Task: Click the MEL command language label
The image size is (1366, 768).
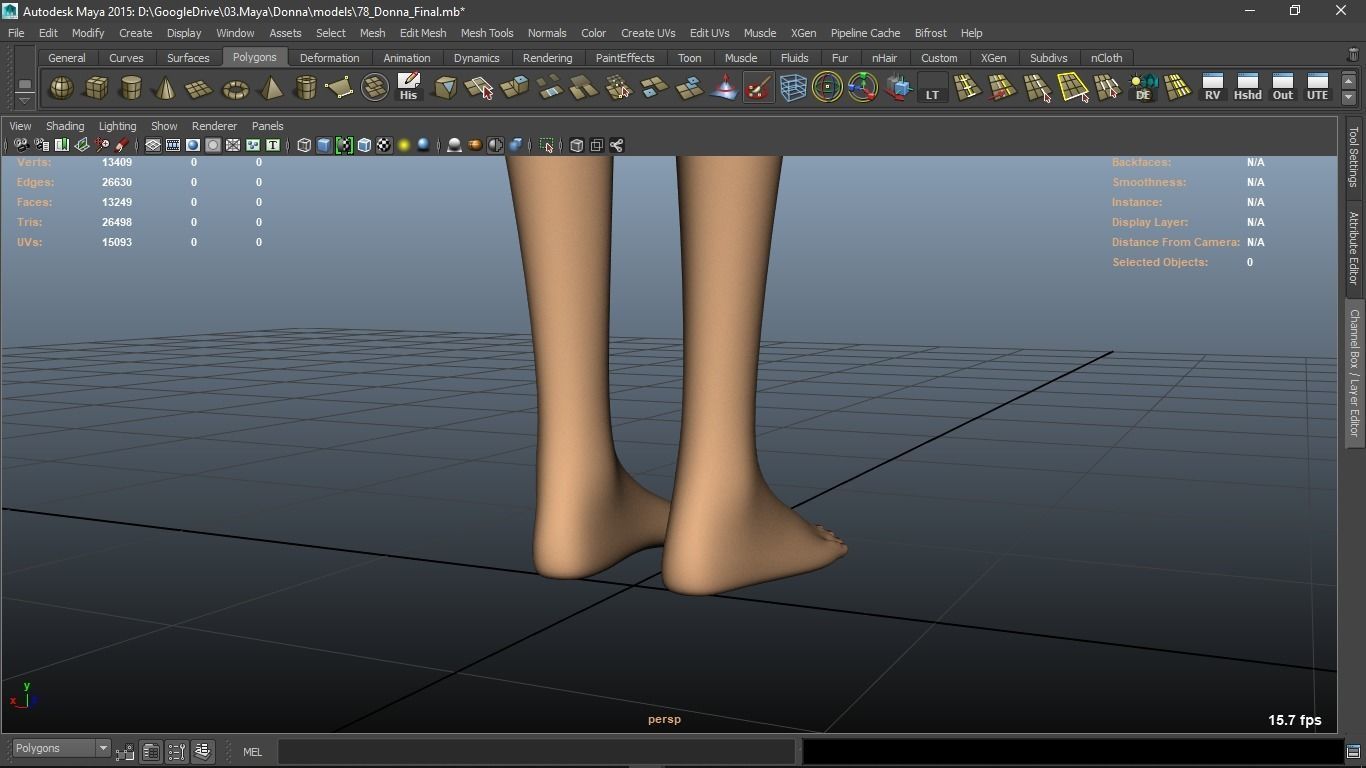Action: click(x=252, y=752)
